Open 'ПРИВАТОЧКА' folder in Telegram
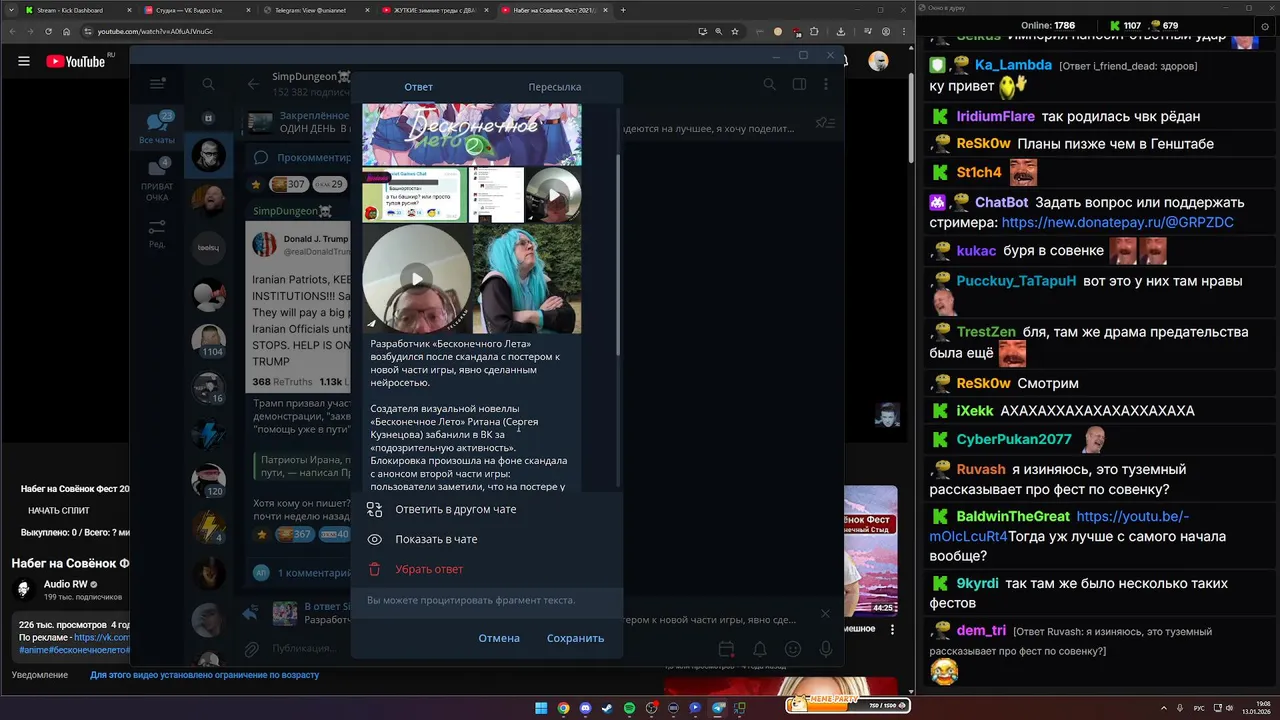This screenshot has height=720, width=1280. pyautogui.click(x=157, y=180)
